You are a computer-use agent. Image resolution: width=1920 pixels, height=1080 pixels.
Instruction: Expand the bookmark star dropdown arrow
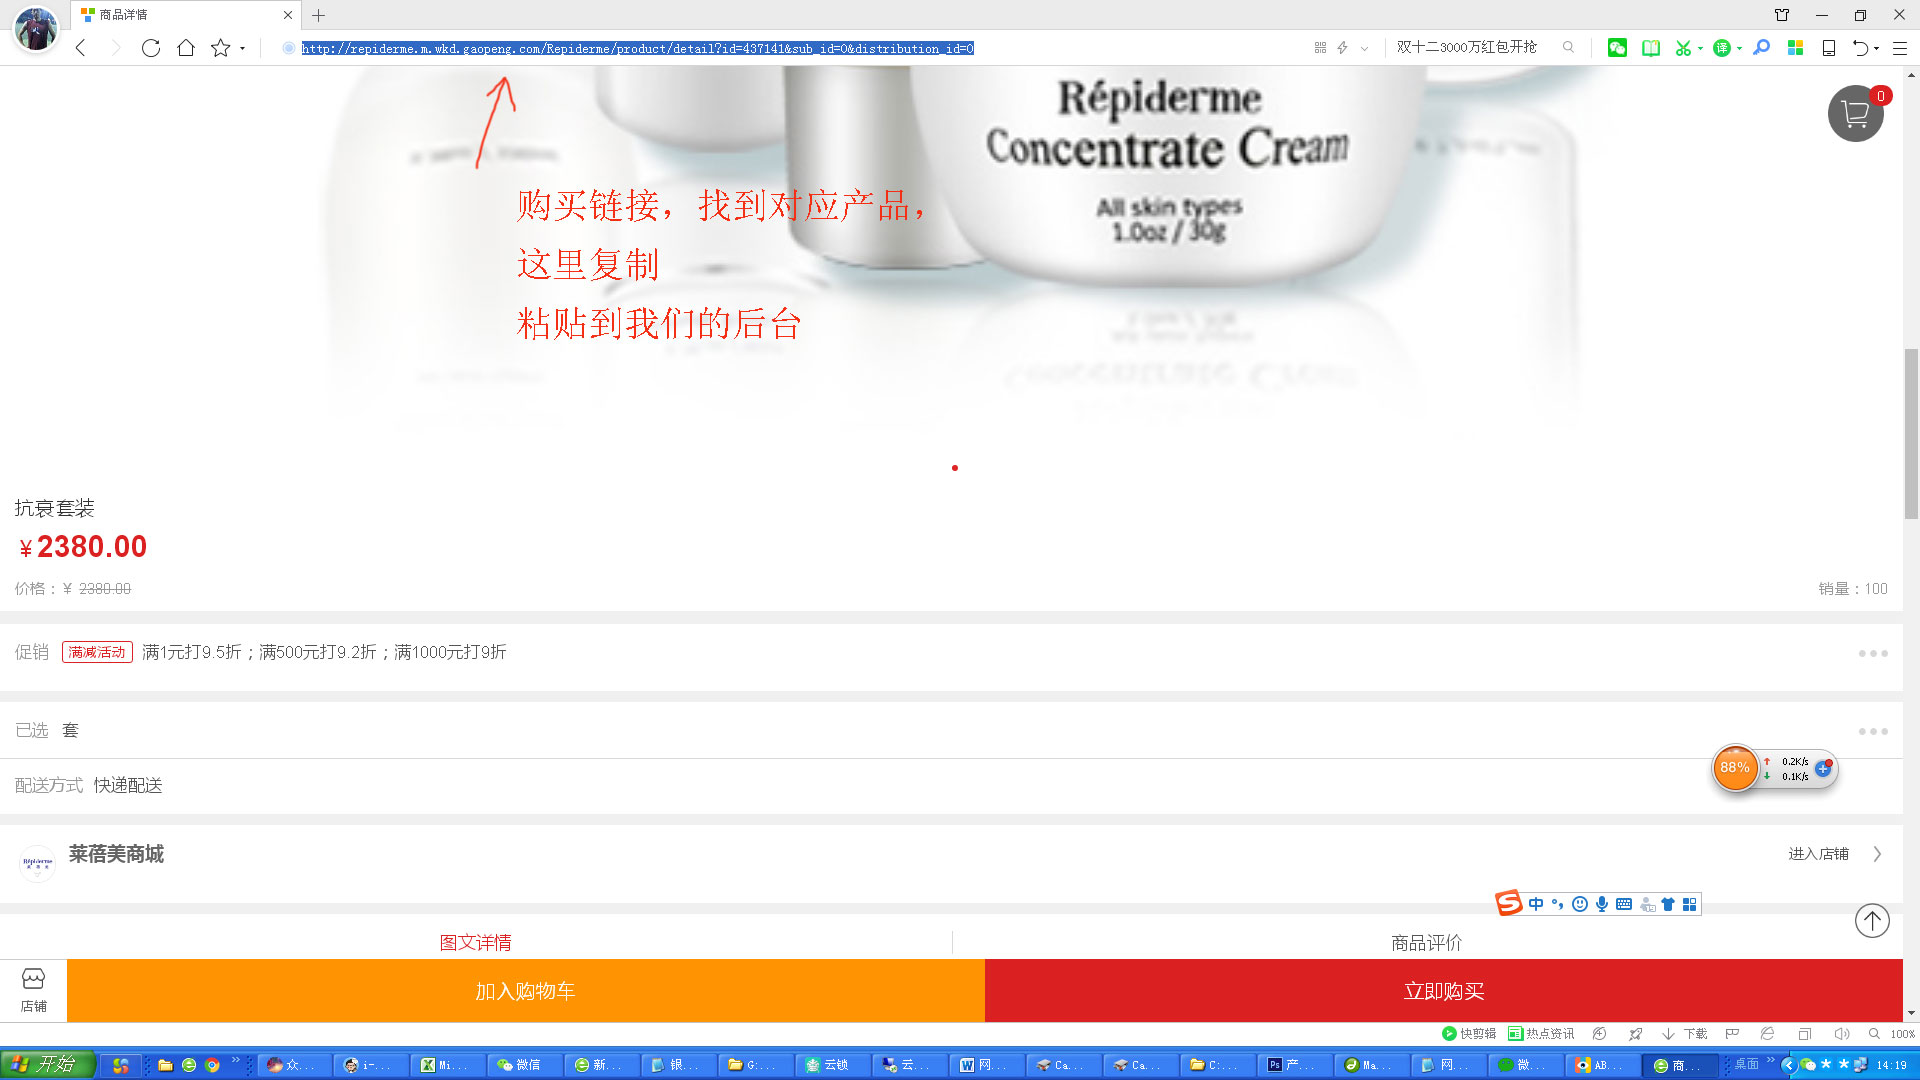[243, 49]
